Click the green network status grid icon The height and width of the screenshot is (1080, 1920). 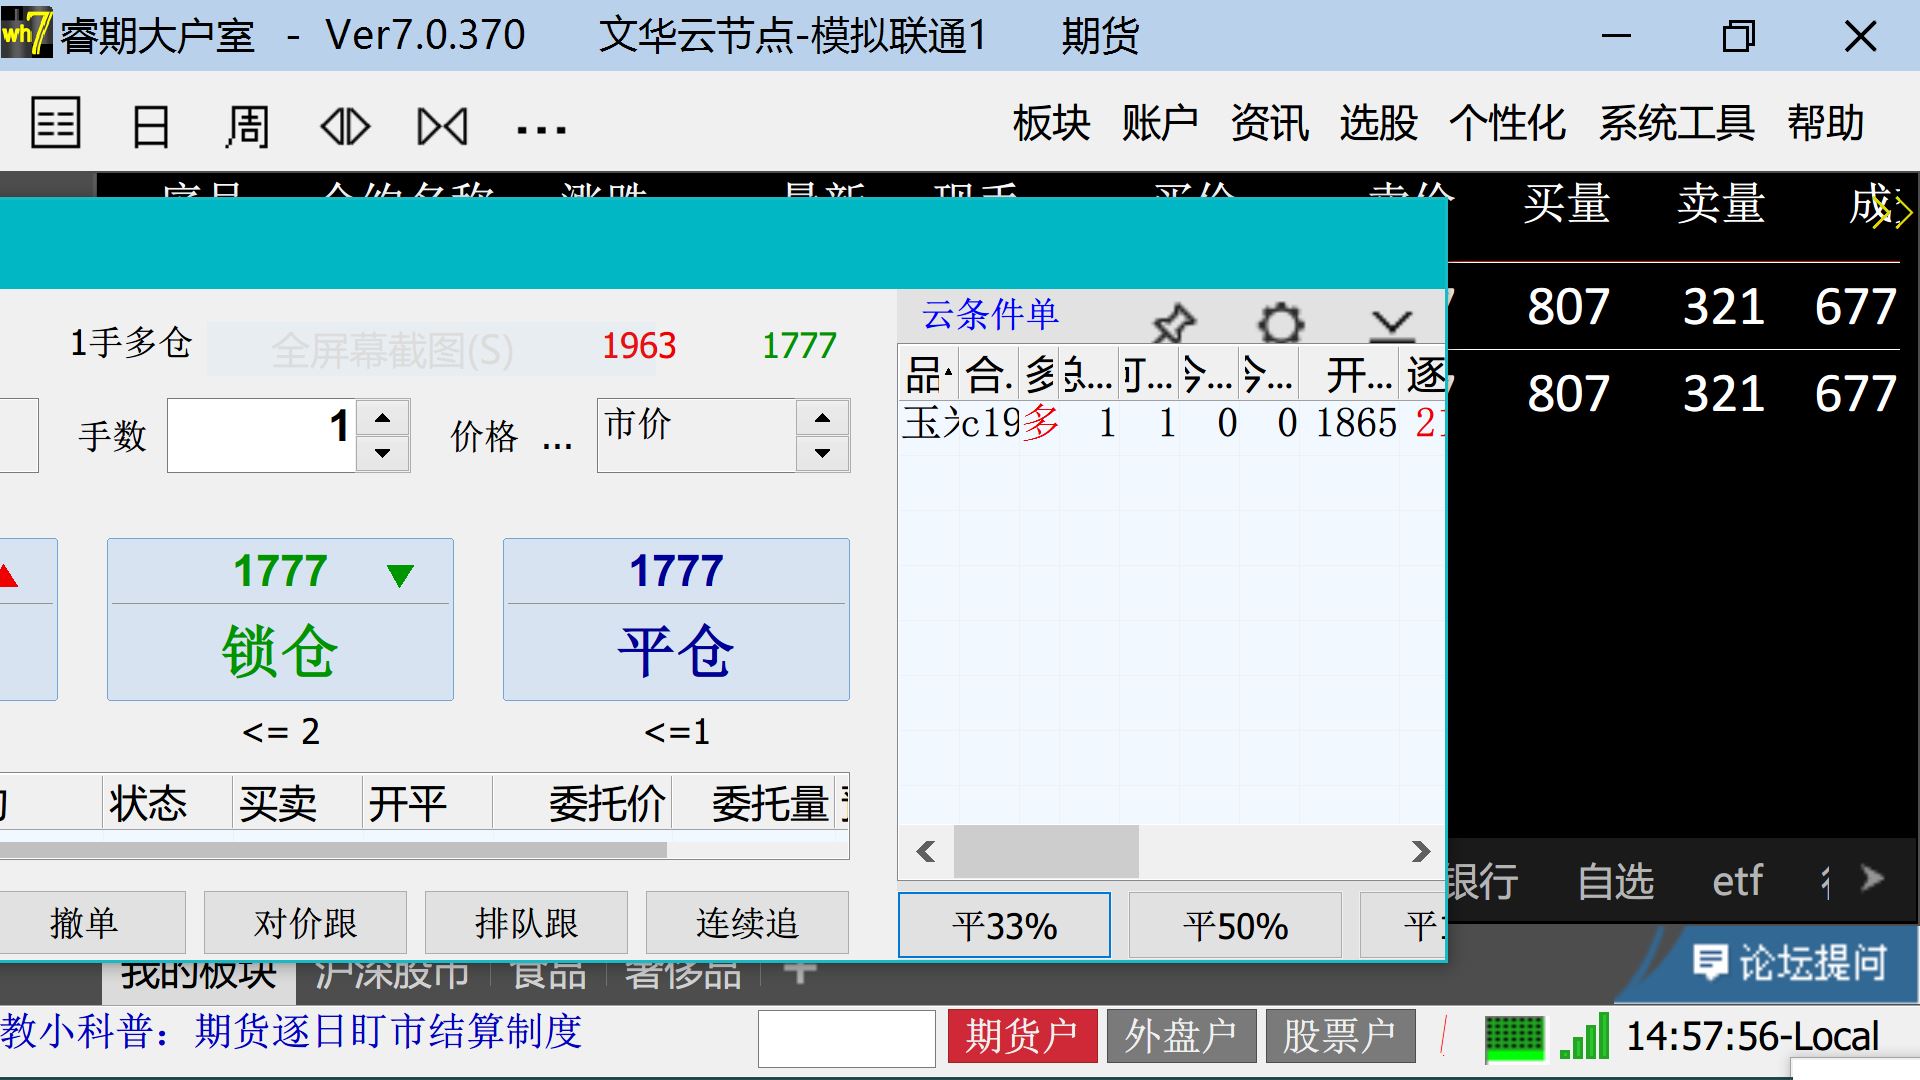tap(1514, 1037)
